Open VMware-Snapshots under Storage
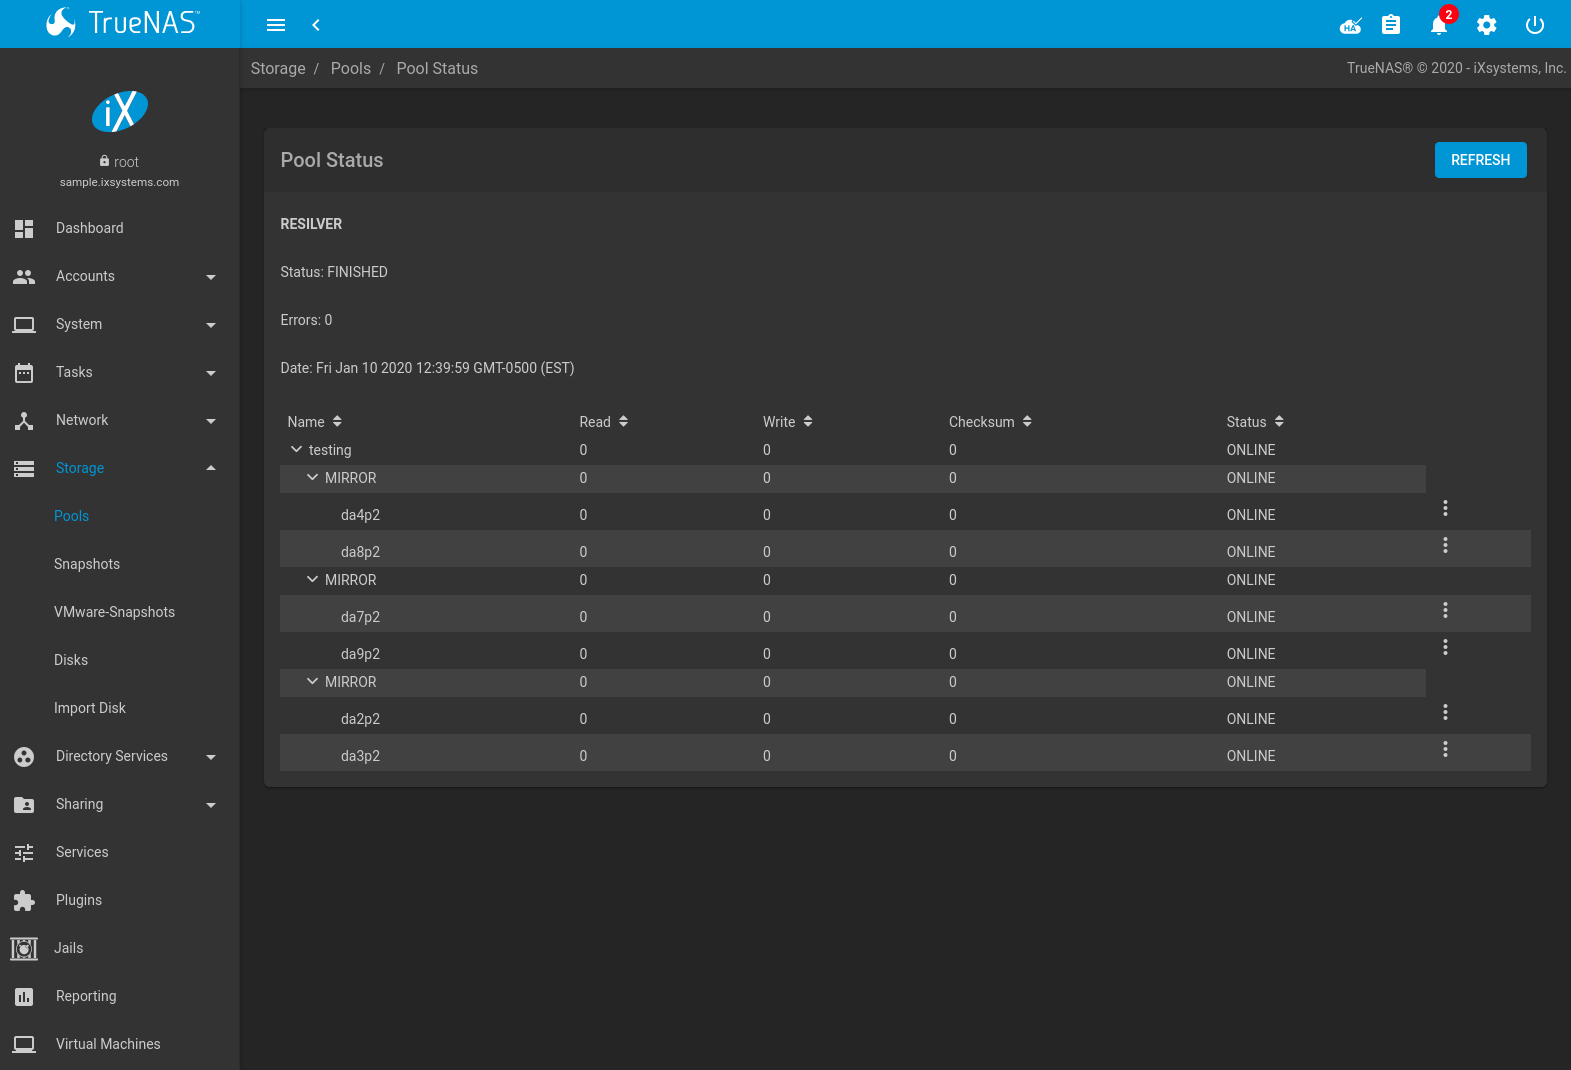This screenshot has height=1070, width=1571. coord(114,612)
